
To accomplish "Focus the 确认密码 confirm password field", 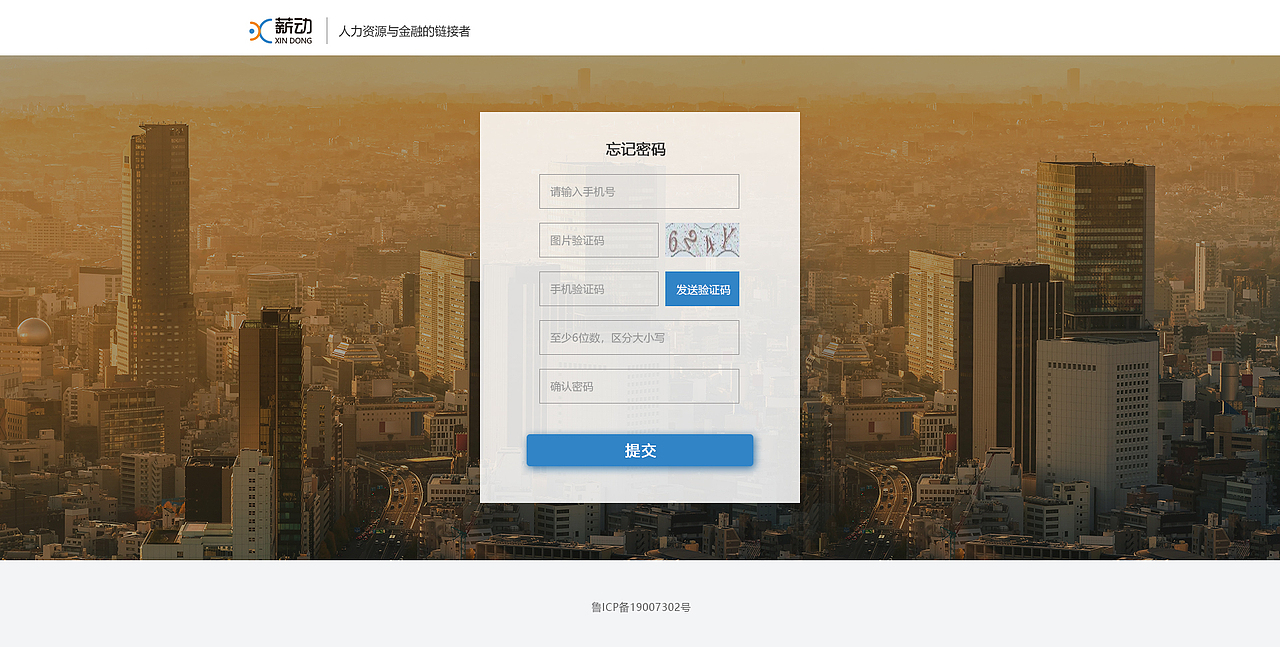I will [x=639, y=385].
